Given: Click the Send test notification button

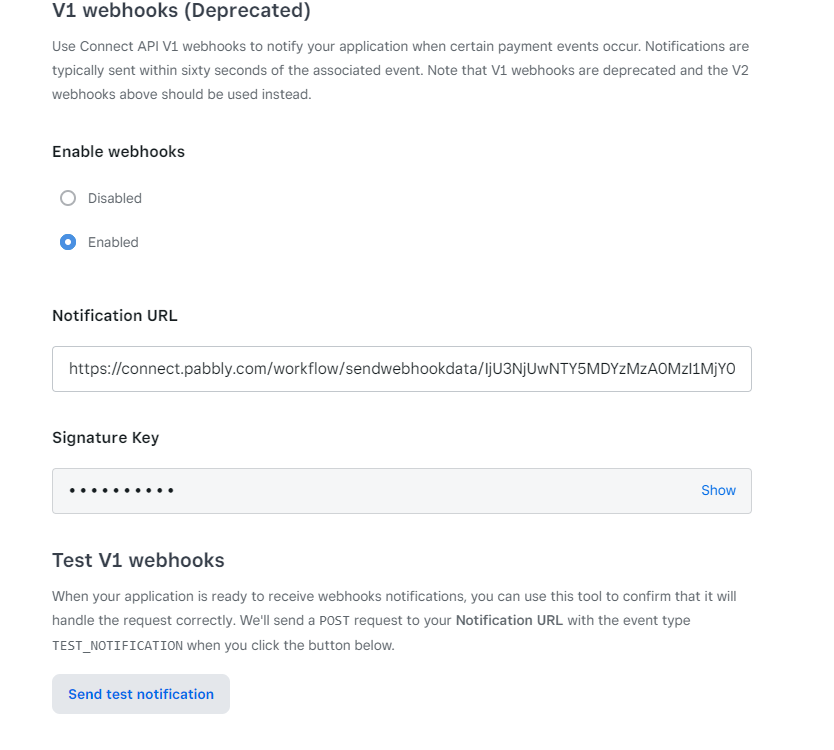Looking at the screenshot, I should 141,694.
